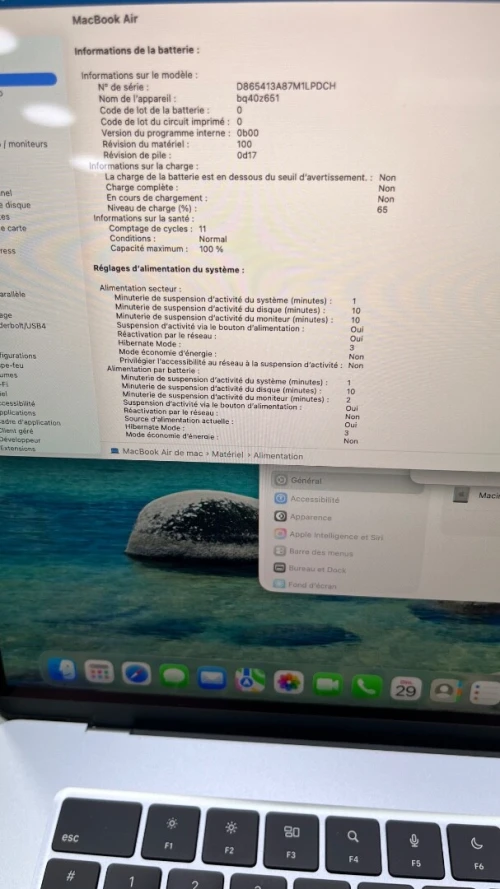Click 'Conditions' value Normal
This screenshot has height=889, width=500.
[x=213, y=239]
